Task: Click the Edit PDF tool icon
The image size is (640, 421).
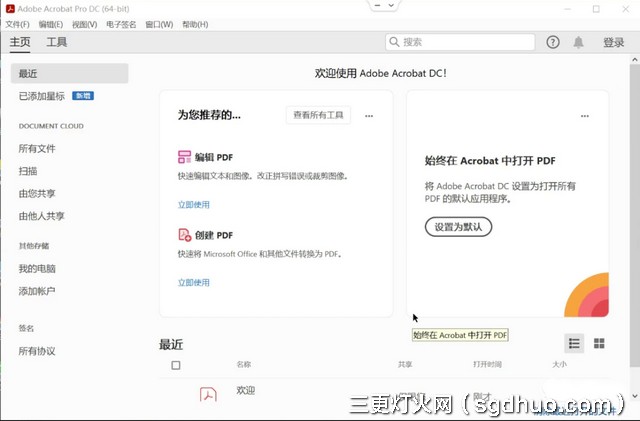Action: point(184,157)
